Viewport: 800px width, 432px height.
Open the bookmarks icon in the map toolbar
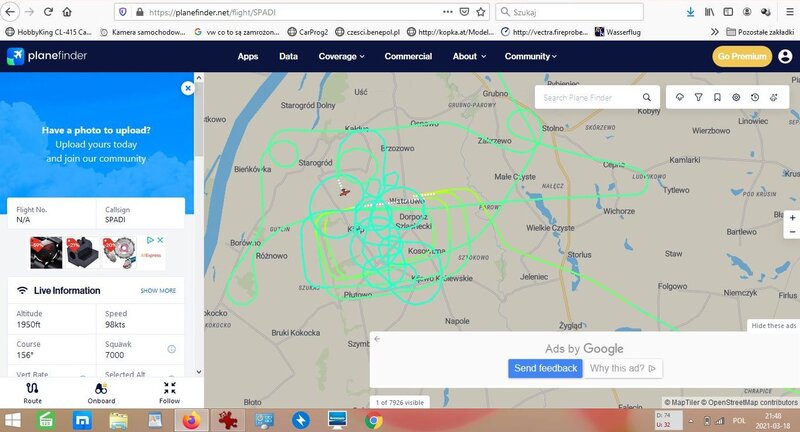coord(717,97)
